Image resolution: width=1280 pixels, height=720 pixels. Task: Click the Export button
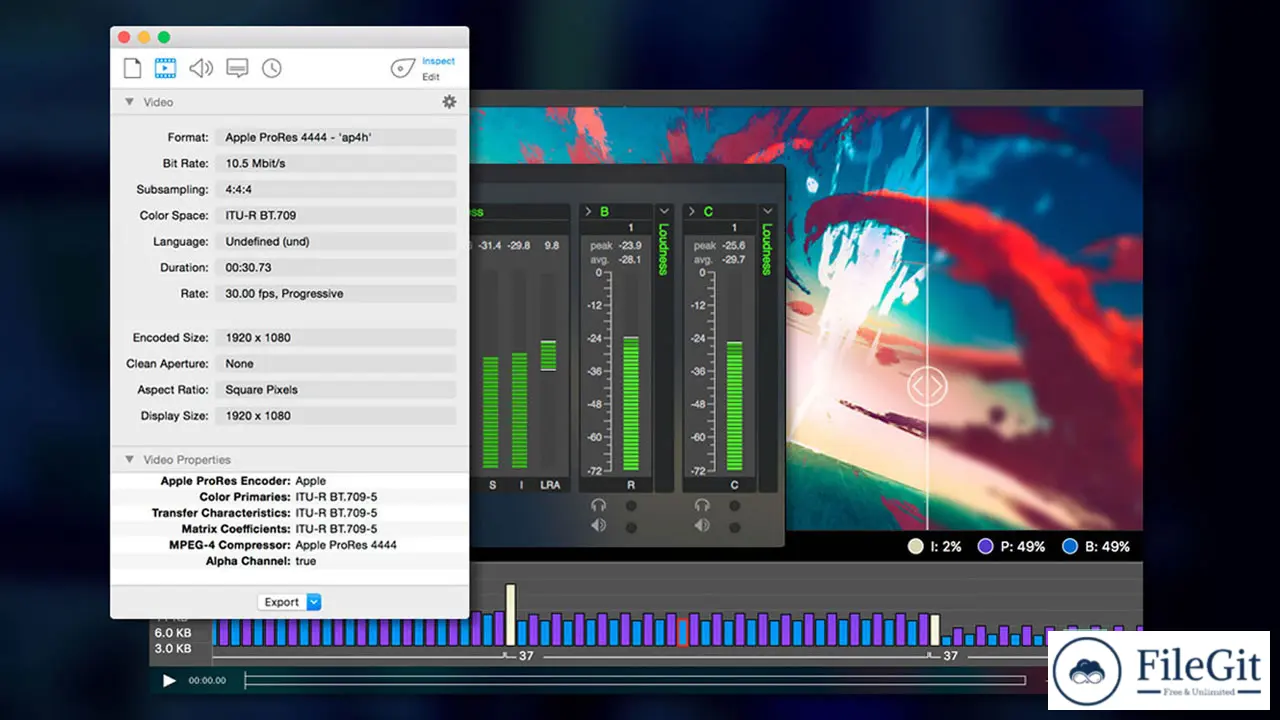pyautogui.click(x=282, y=602)
